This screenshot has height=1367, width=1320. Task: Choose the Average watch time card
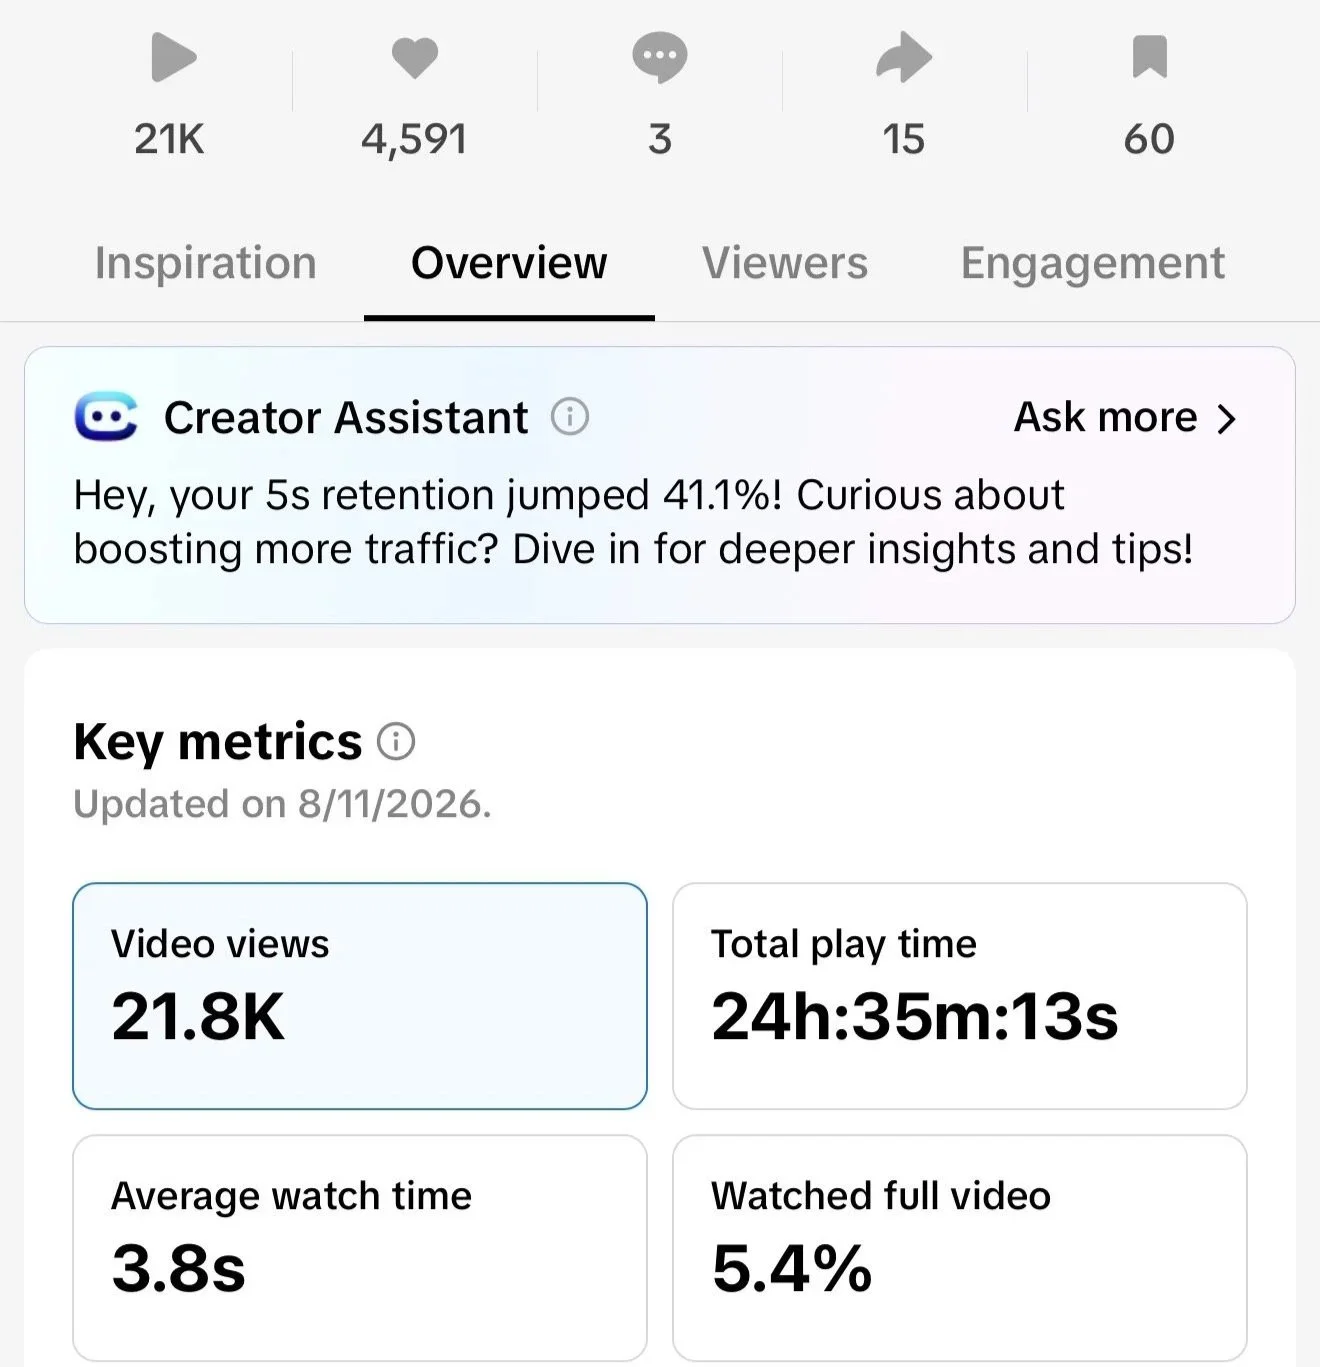tap(360, 1248)
